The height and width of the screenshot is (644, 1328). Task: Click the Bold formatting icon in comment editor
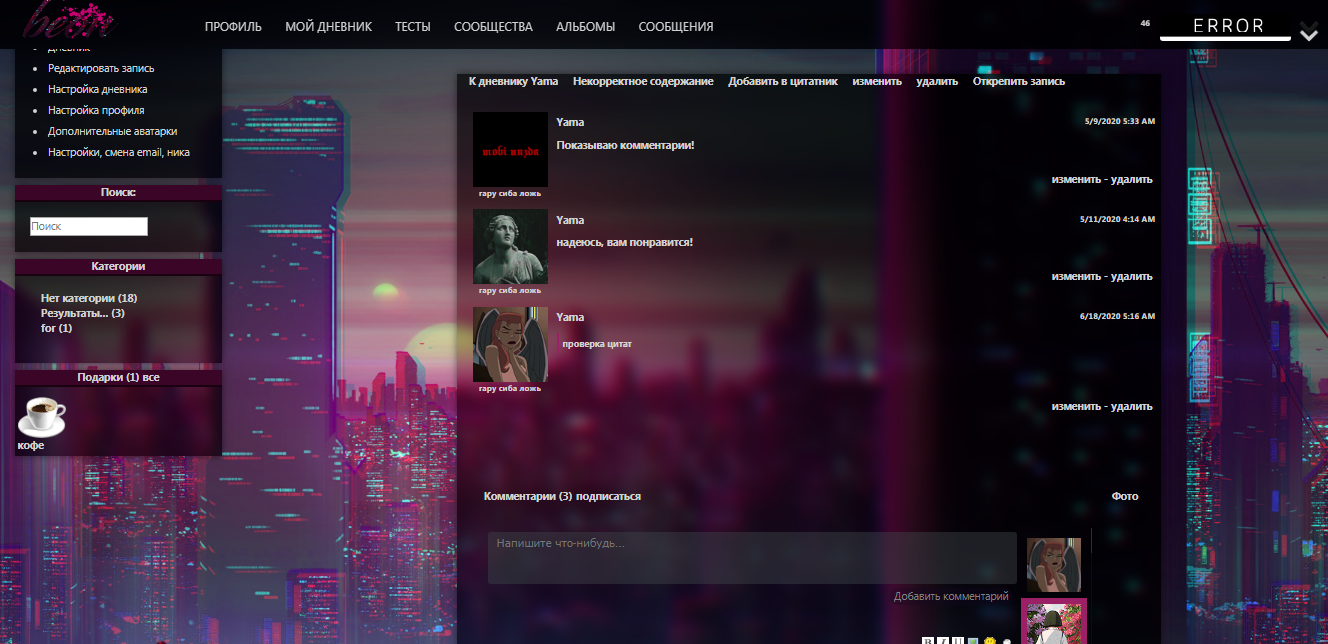[x=927, y=640]
